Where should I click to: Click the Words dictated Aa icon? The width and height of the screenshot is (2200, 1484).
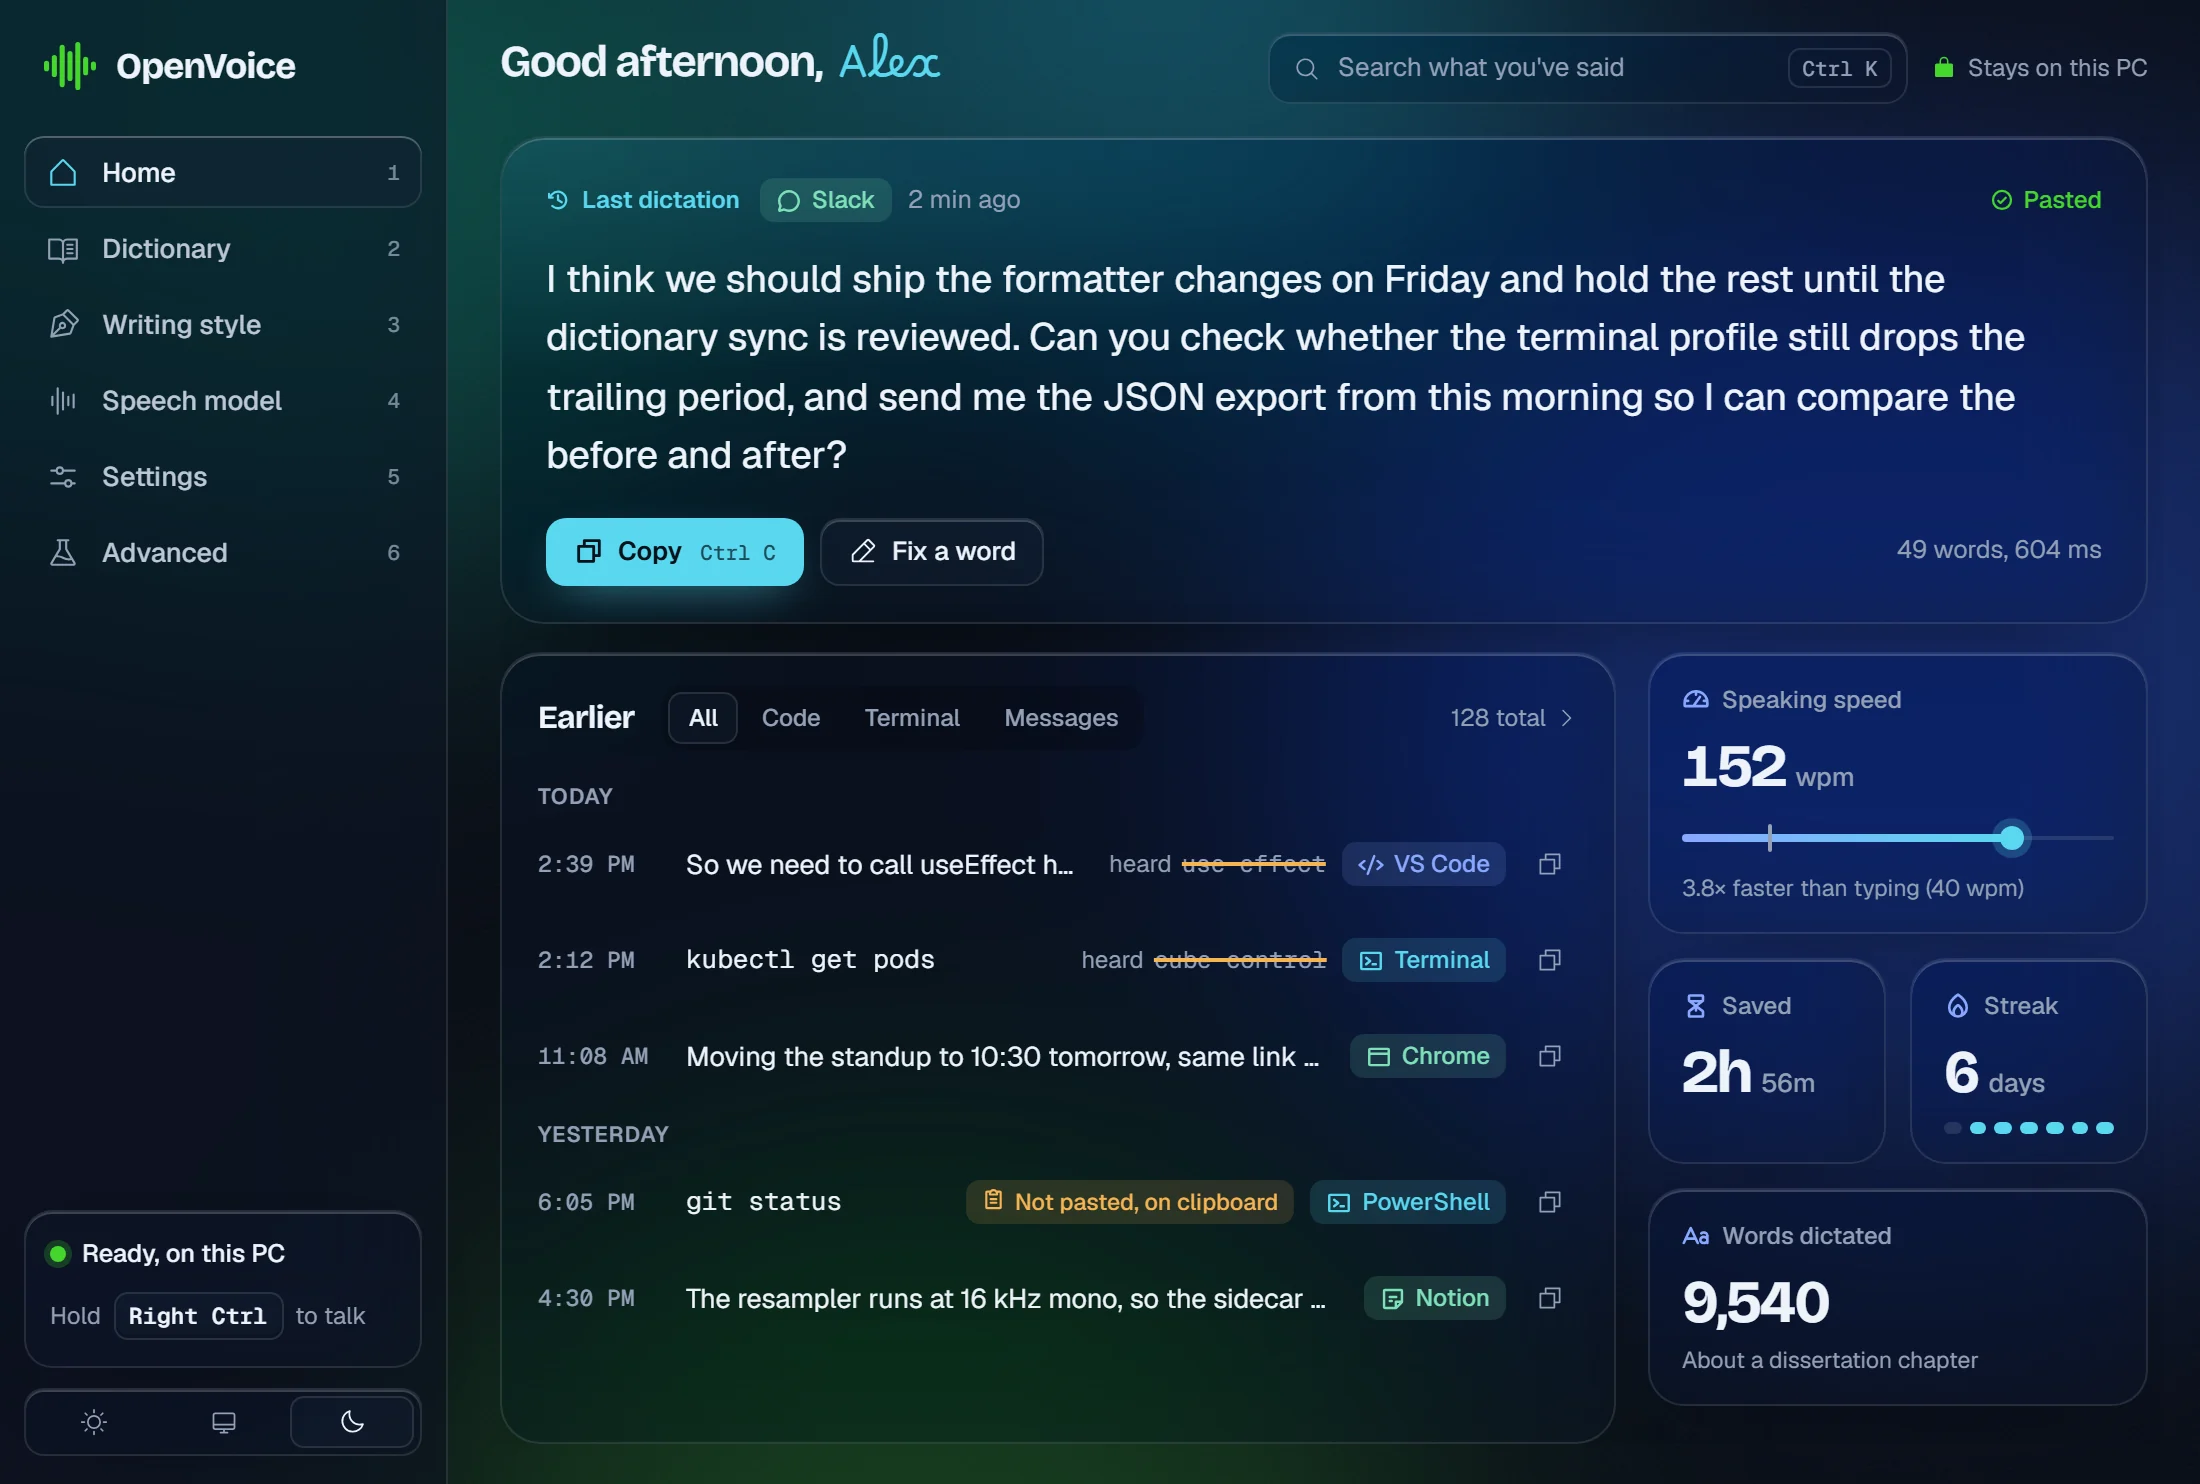click(x=1696, y=1236)
